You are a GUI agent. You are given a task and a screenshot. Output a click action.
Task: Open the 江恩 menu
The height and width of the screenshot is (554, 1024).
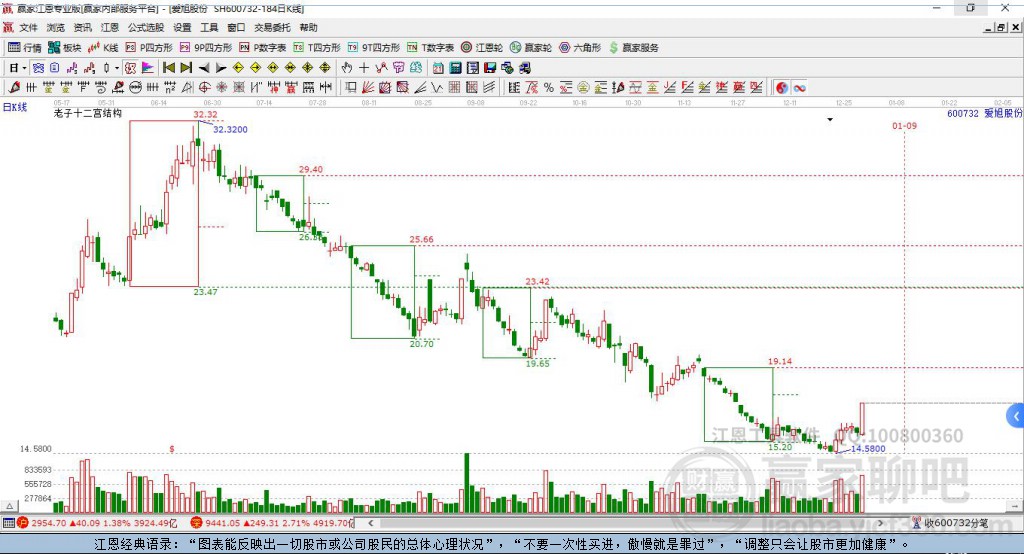coord(110,27)
